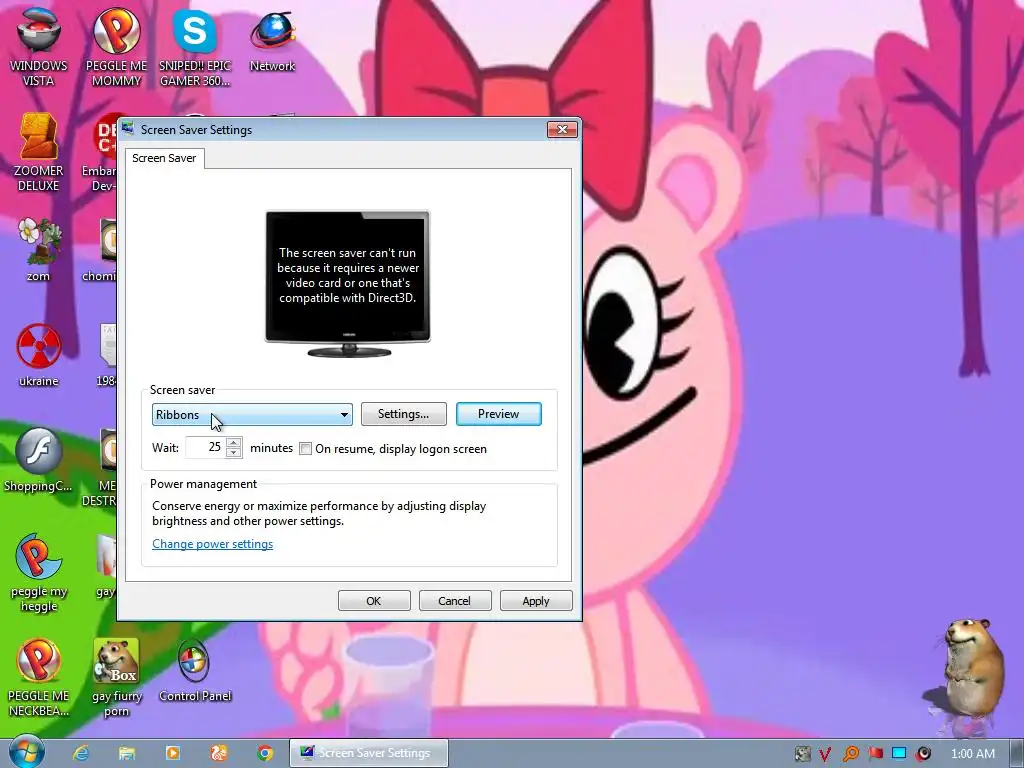1024x768 pixels.
Task: Switch to the Screen Saver tab
Action: pos(164,158)
